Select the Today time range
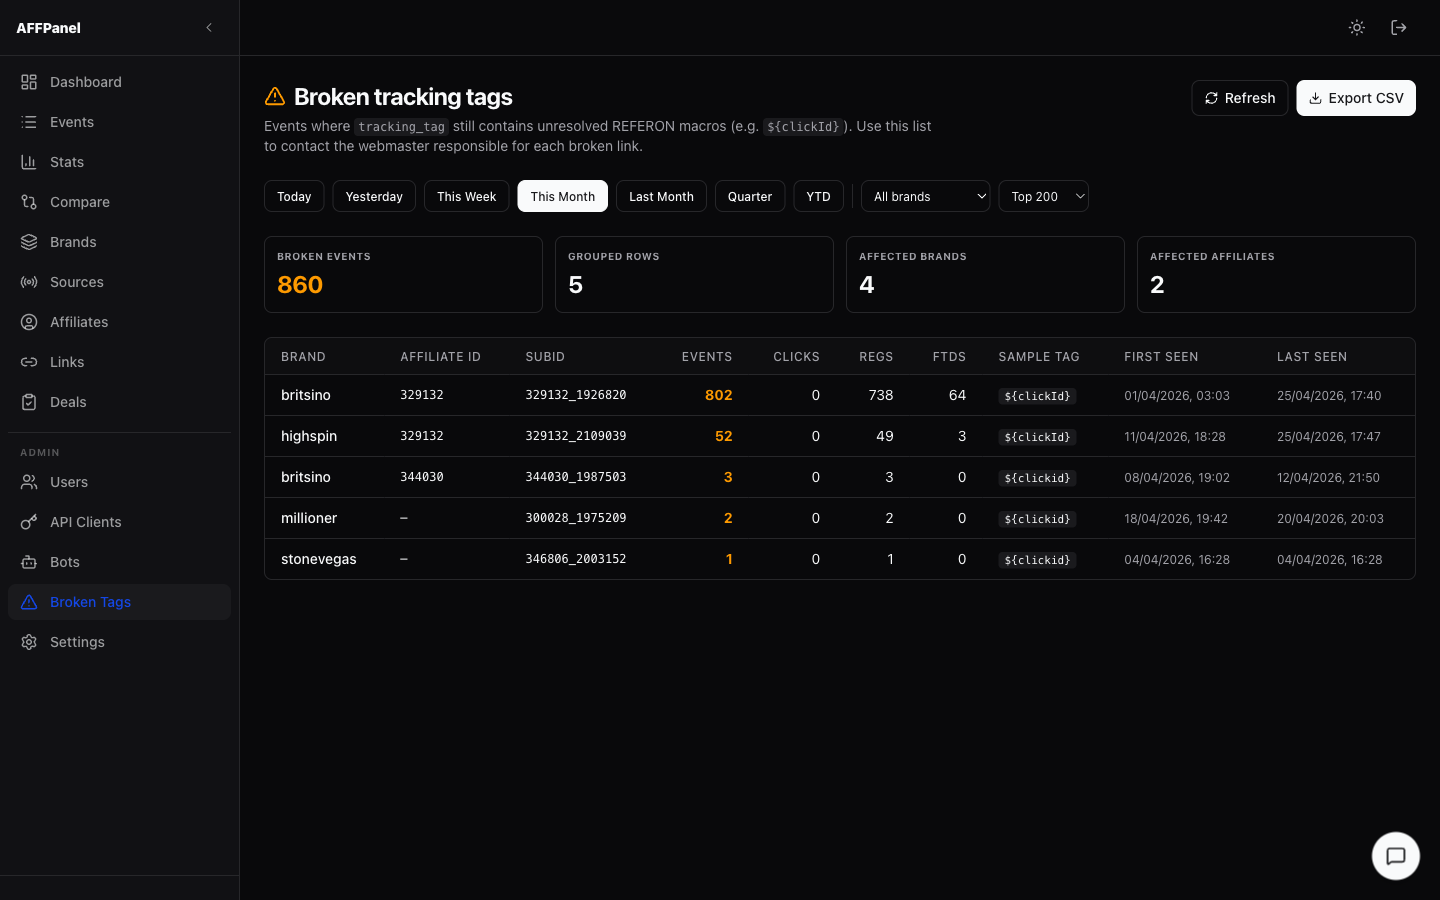Screen dimensions: 1440x900 tap(294, 196)
